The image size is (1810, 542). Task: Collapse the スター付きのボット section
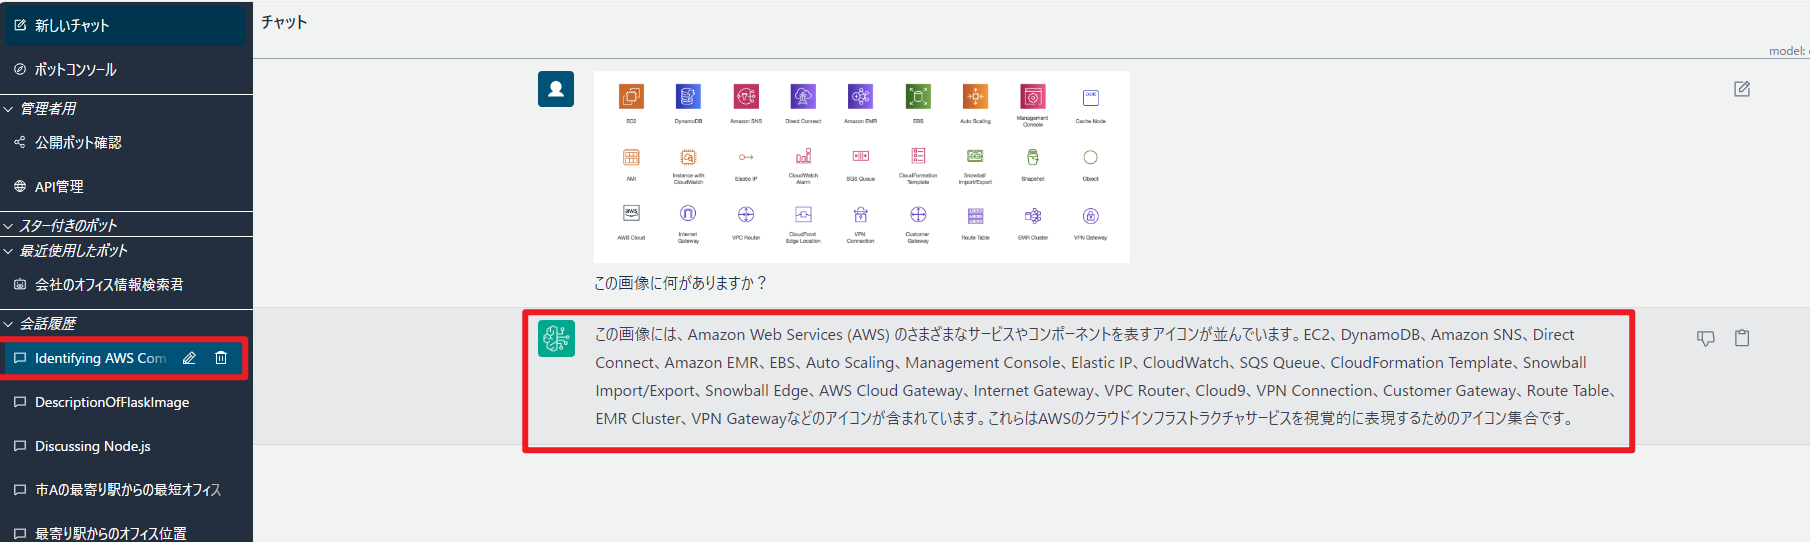(x=9, y=226)
